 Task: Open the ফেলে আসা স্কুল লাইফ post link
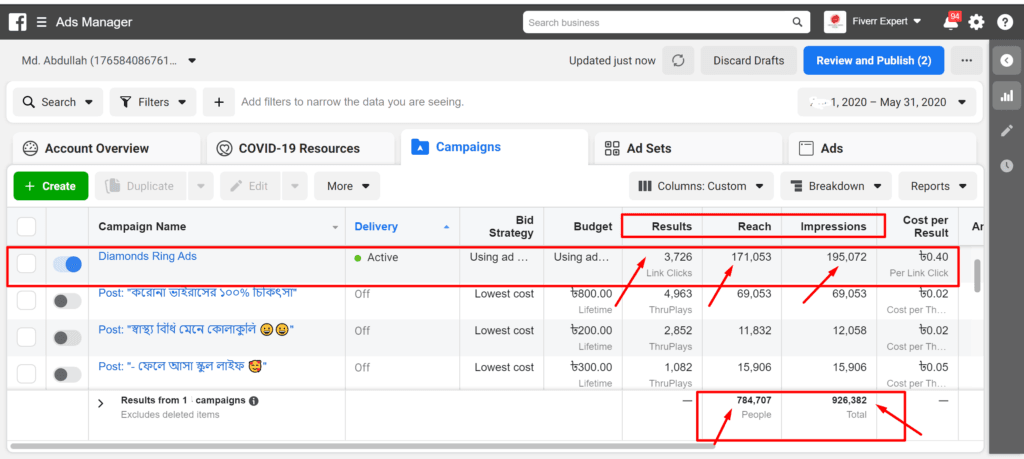[183, 366]
